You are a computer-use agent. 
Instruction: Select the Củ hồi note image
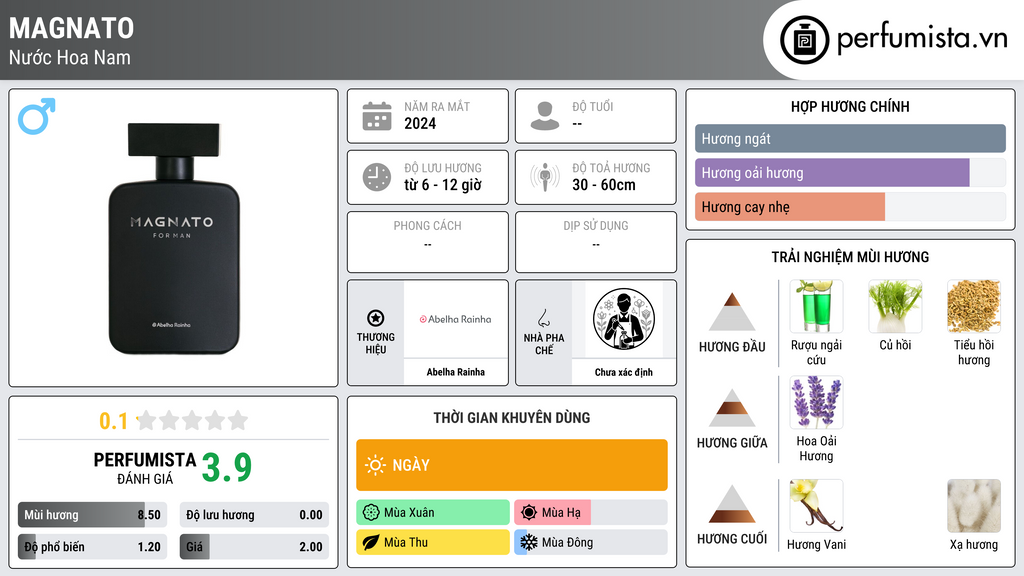click(895, 306)
